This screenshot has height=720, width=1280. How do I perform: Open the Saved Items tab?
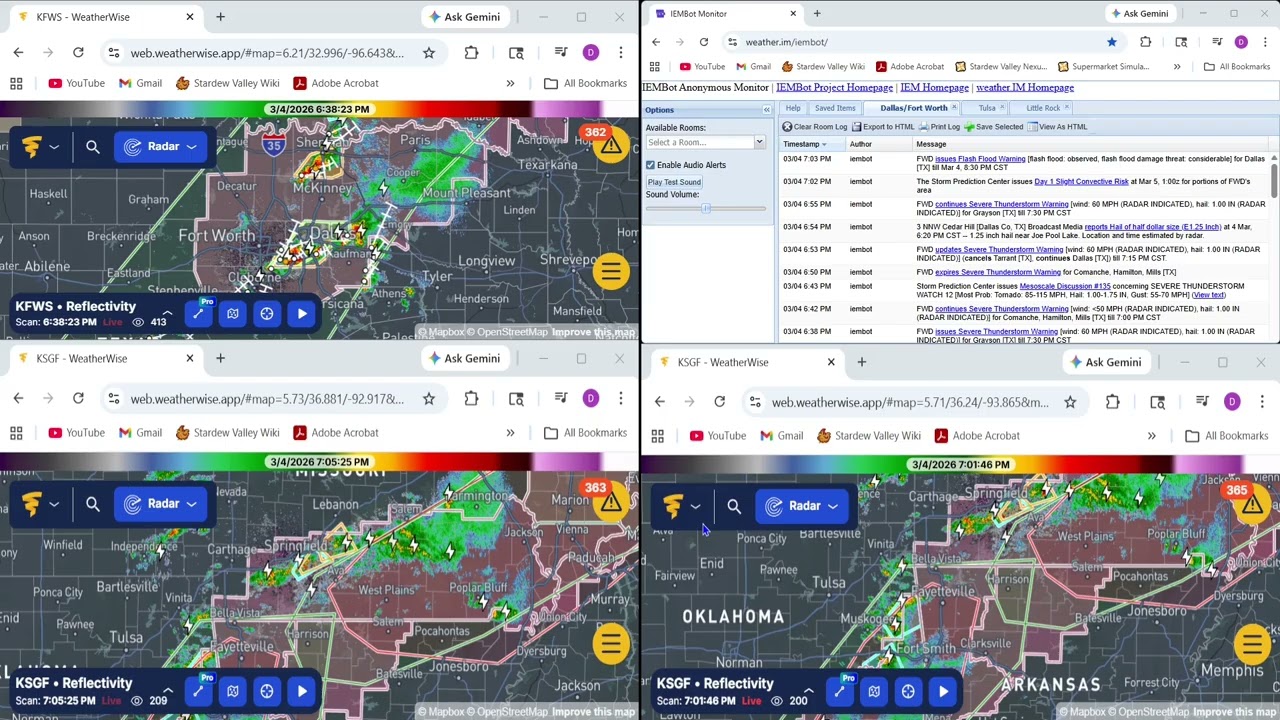pos(835,108)
